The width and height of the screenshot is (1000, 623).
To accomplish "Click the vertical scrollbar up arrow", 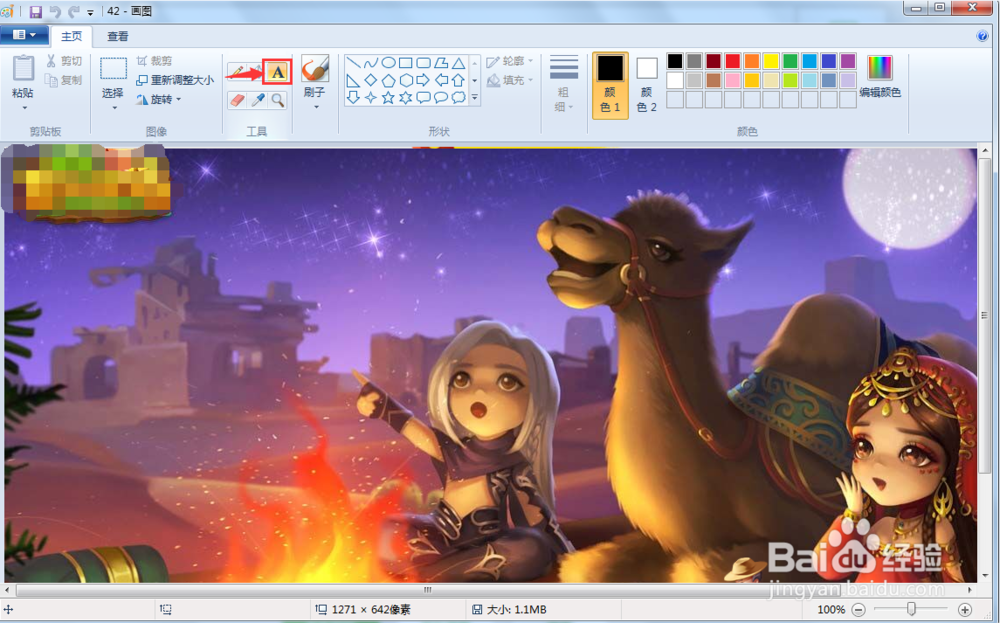I will click(x=985, y=152).
